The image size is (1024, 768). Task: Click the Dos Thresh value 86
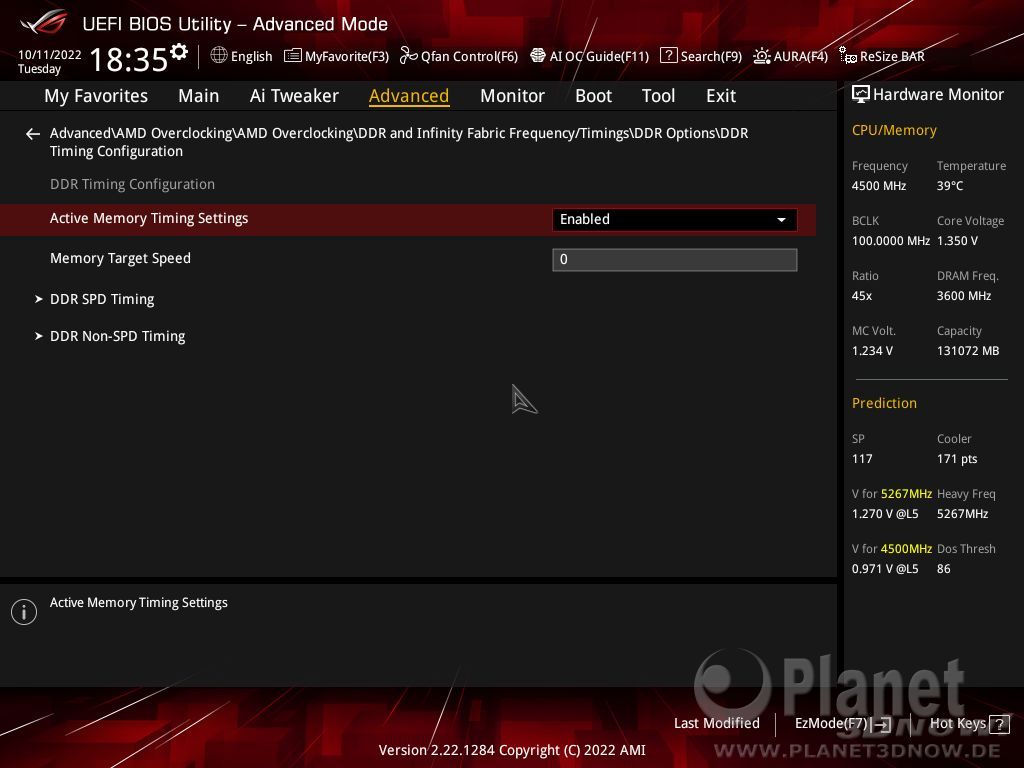pyautogui.click(x=944, y=569)
